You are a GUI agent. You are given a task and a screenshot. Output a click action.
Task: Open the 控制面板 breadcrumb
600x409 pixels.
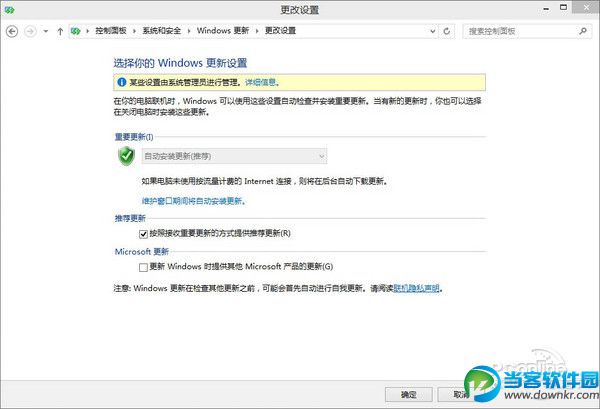coord(111,31)
